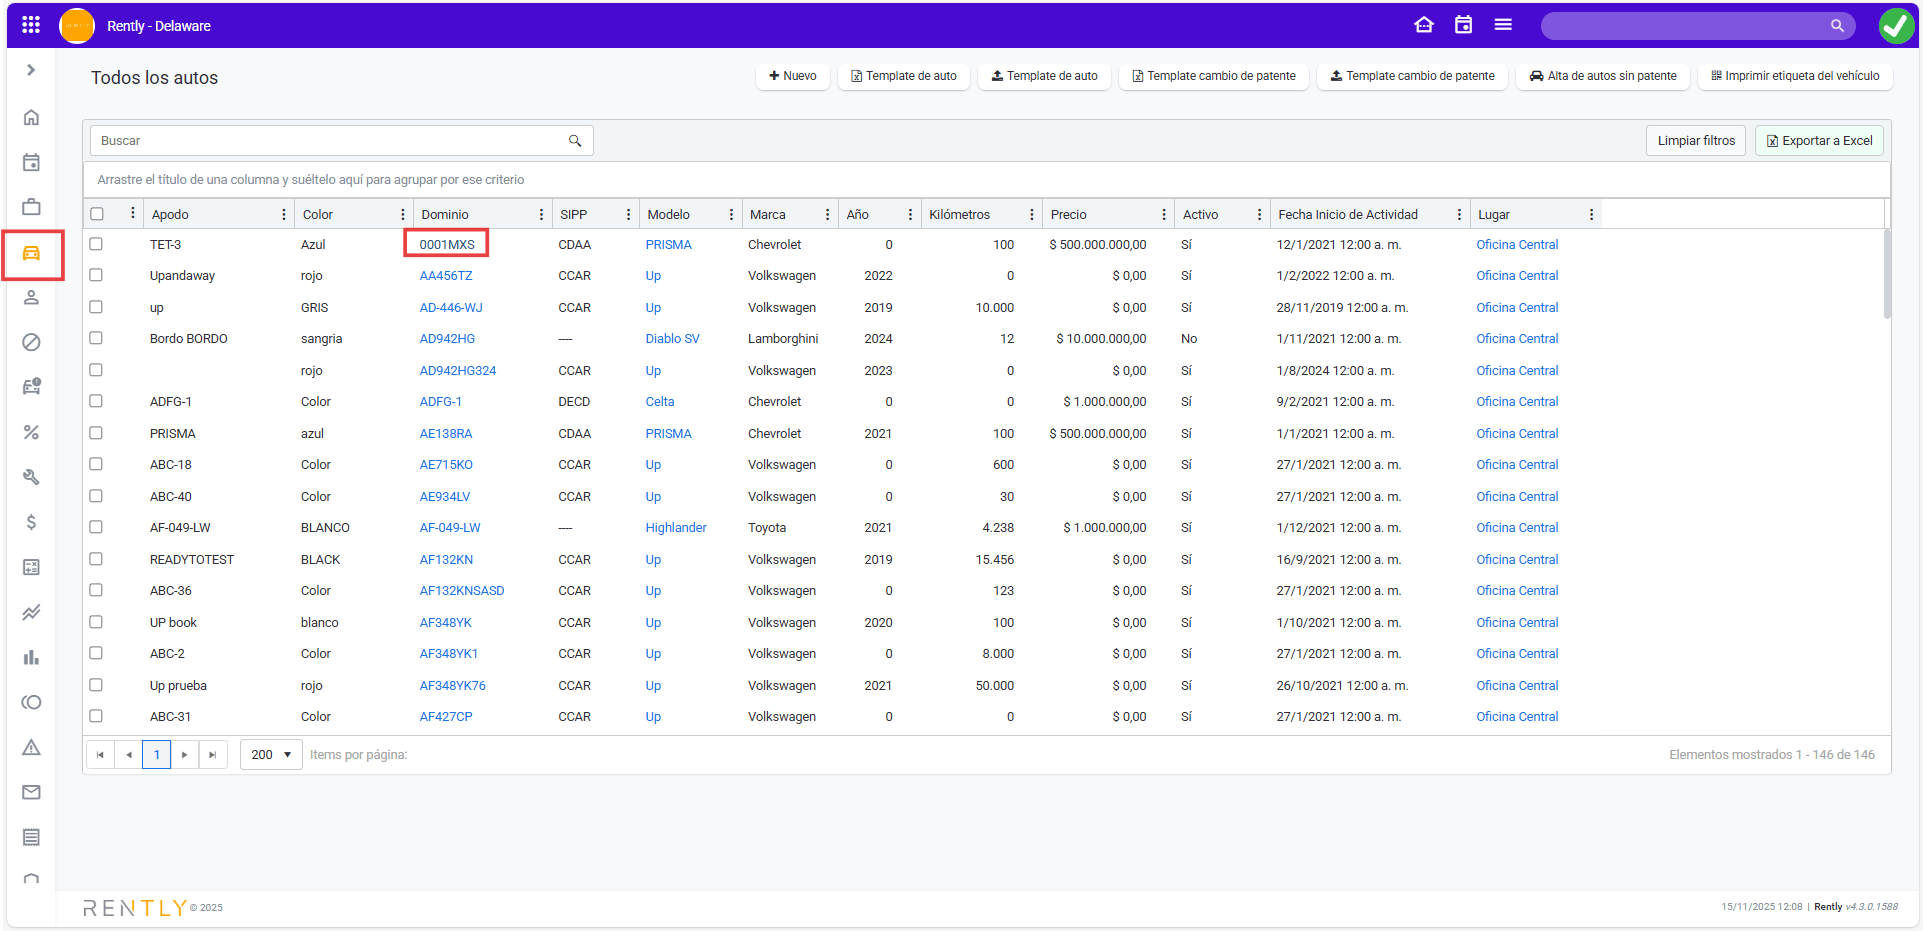
Task: Open the Precio column options menu
Action: click(x=1163, y=215)
